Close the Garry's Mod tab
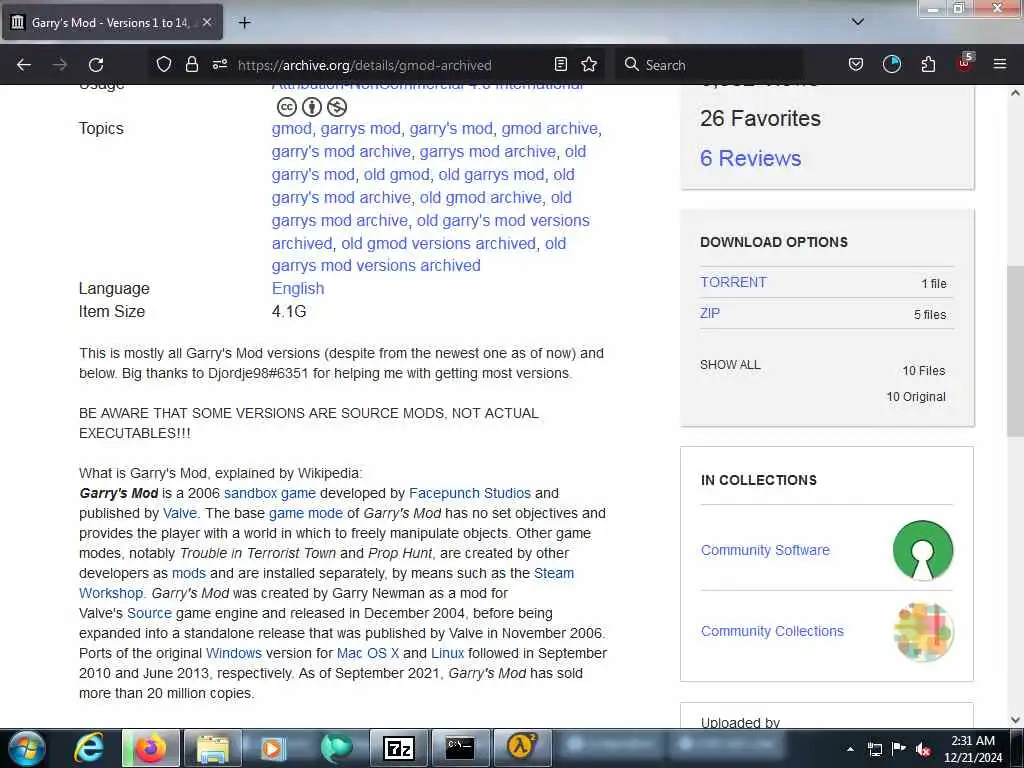 (x=206, y=22)
